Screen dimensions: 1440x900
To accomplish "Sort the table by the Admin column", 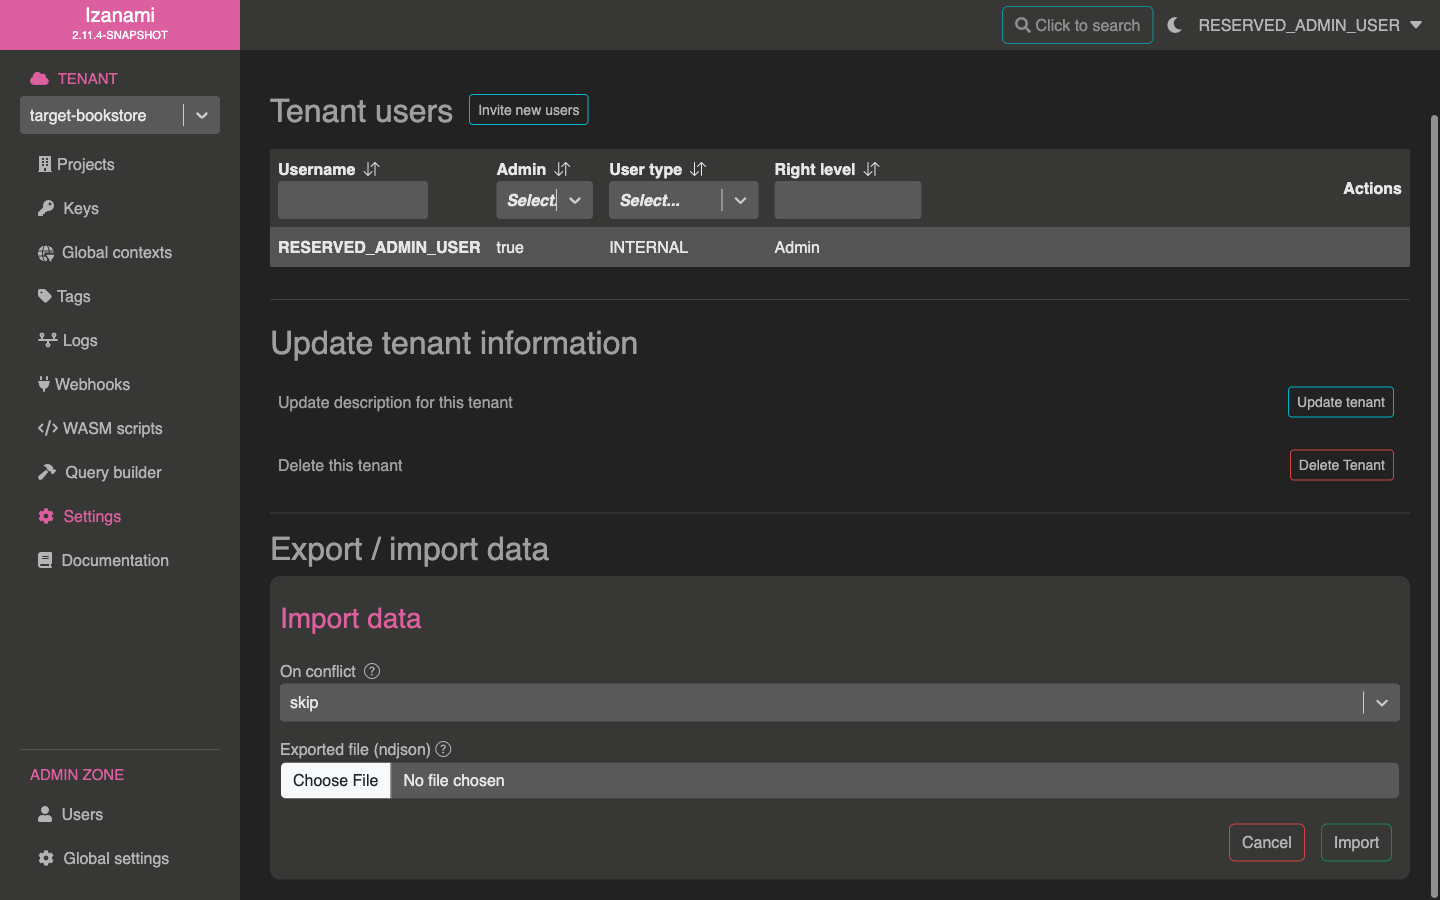I will (562, 169).
